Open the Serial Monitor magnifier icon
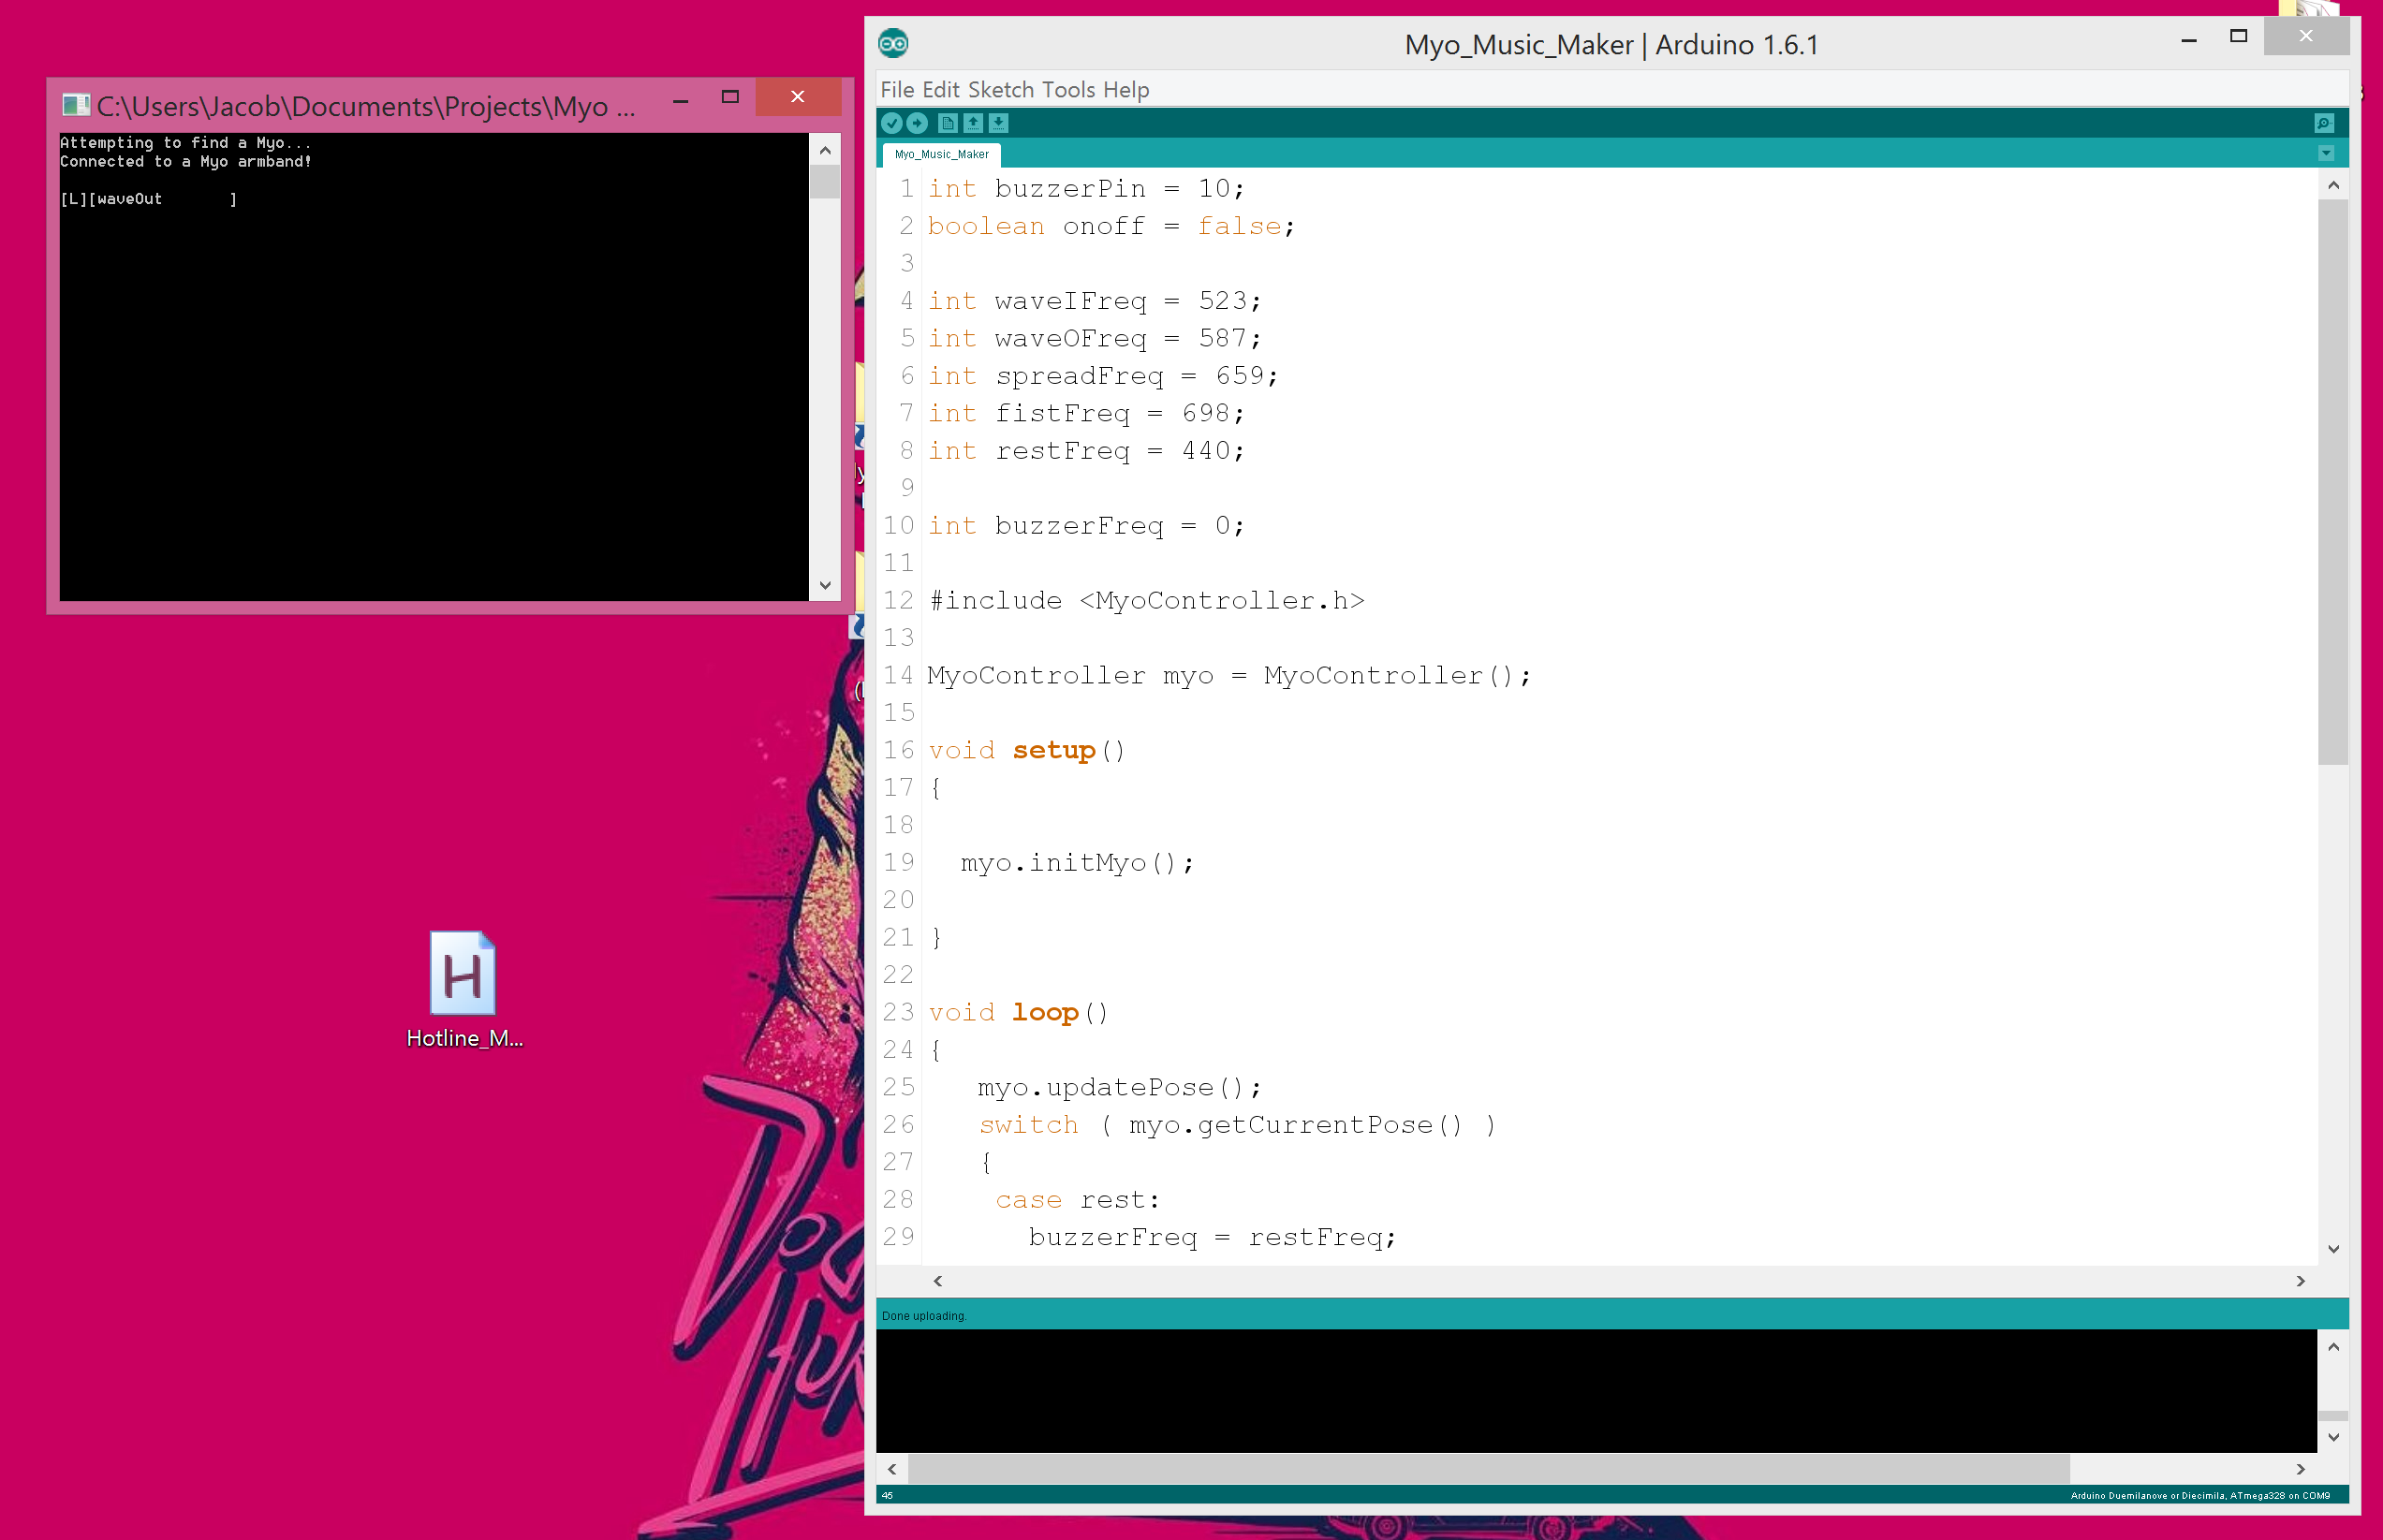Viewport: 2383px width, 1540px height. (2323, 123)
